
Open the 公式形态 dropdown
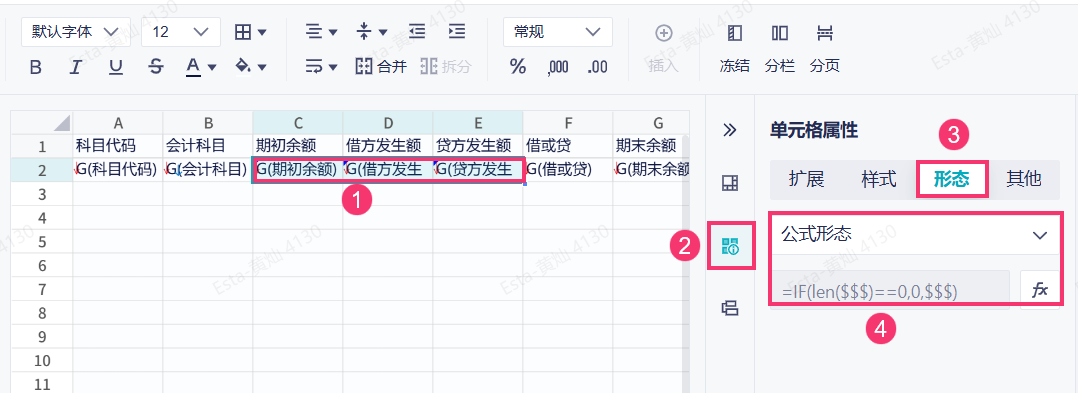[x=915, y=234]
